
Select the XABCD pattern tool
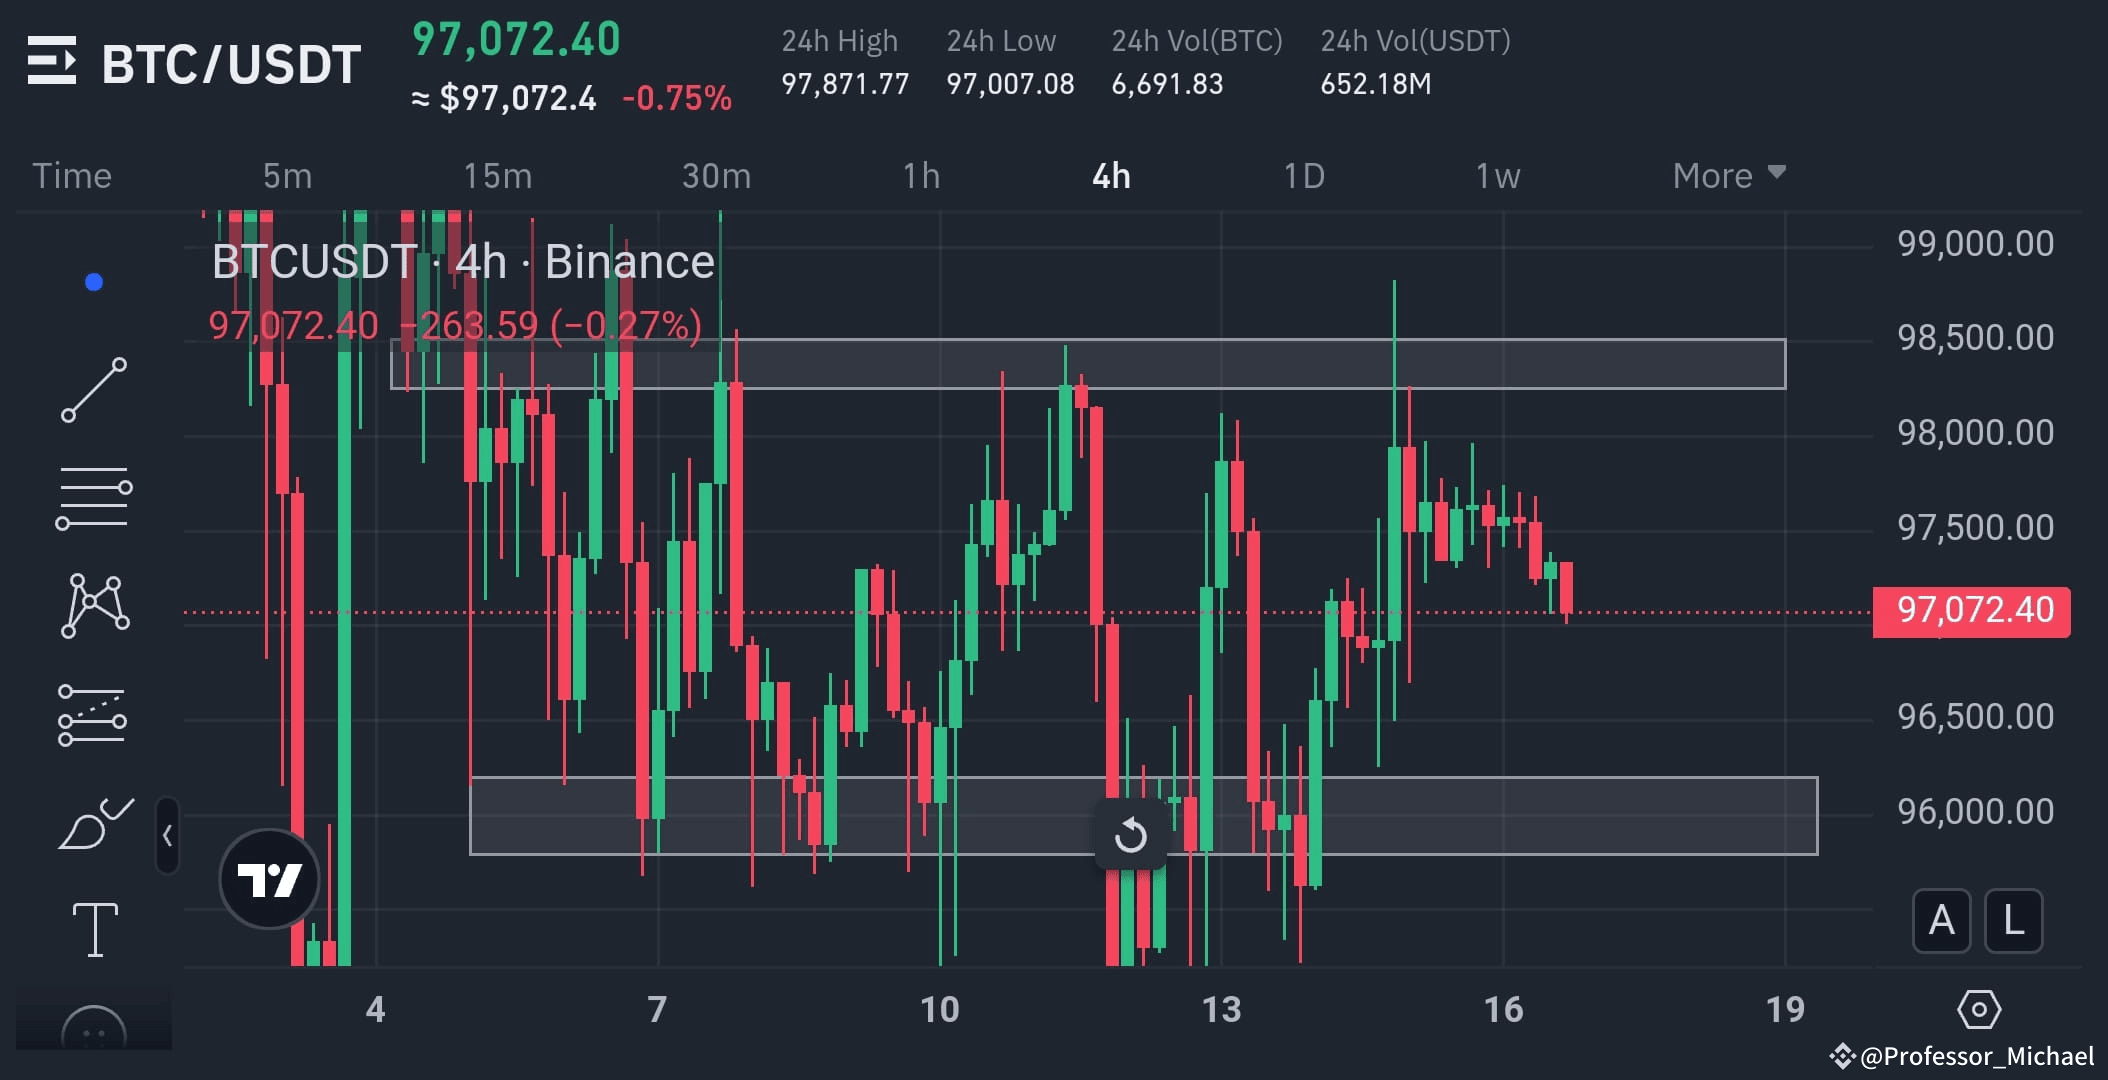tap(95, 607)
